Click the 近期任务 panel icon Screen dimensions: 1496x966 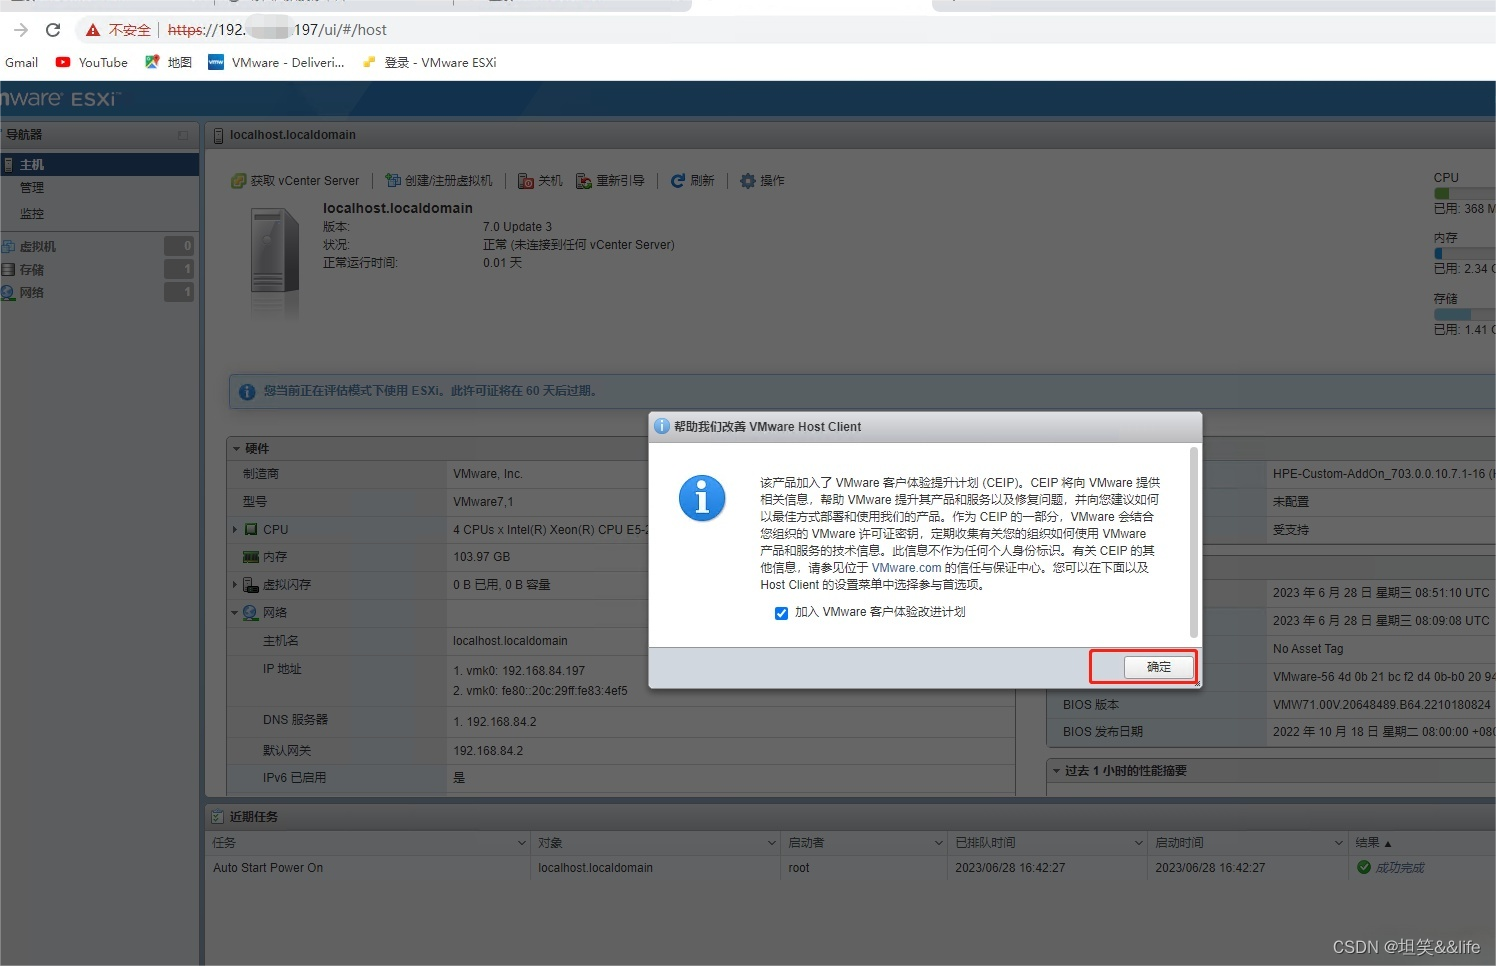(217, 817)
